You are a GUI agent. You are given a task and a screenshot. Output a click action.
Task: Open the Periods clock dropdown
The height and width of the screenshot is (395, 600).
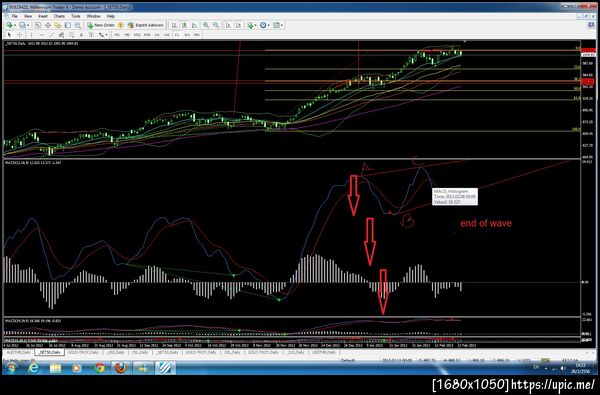pos(264,25)
